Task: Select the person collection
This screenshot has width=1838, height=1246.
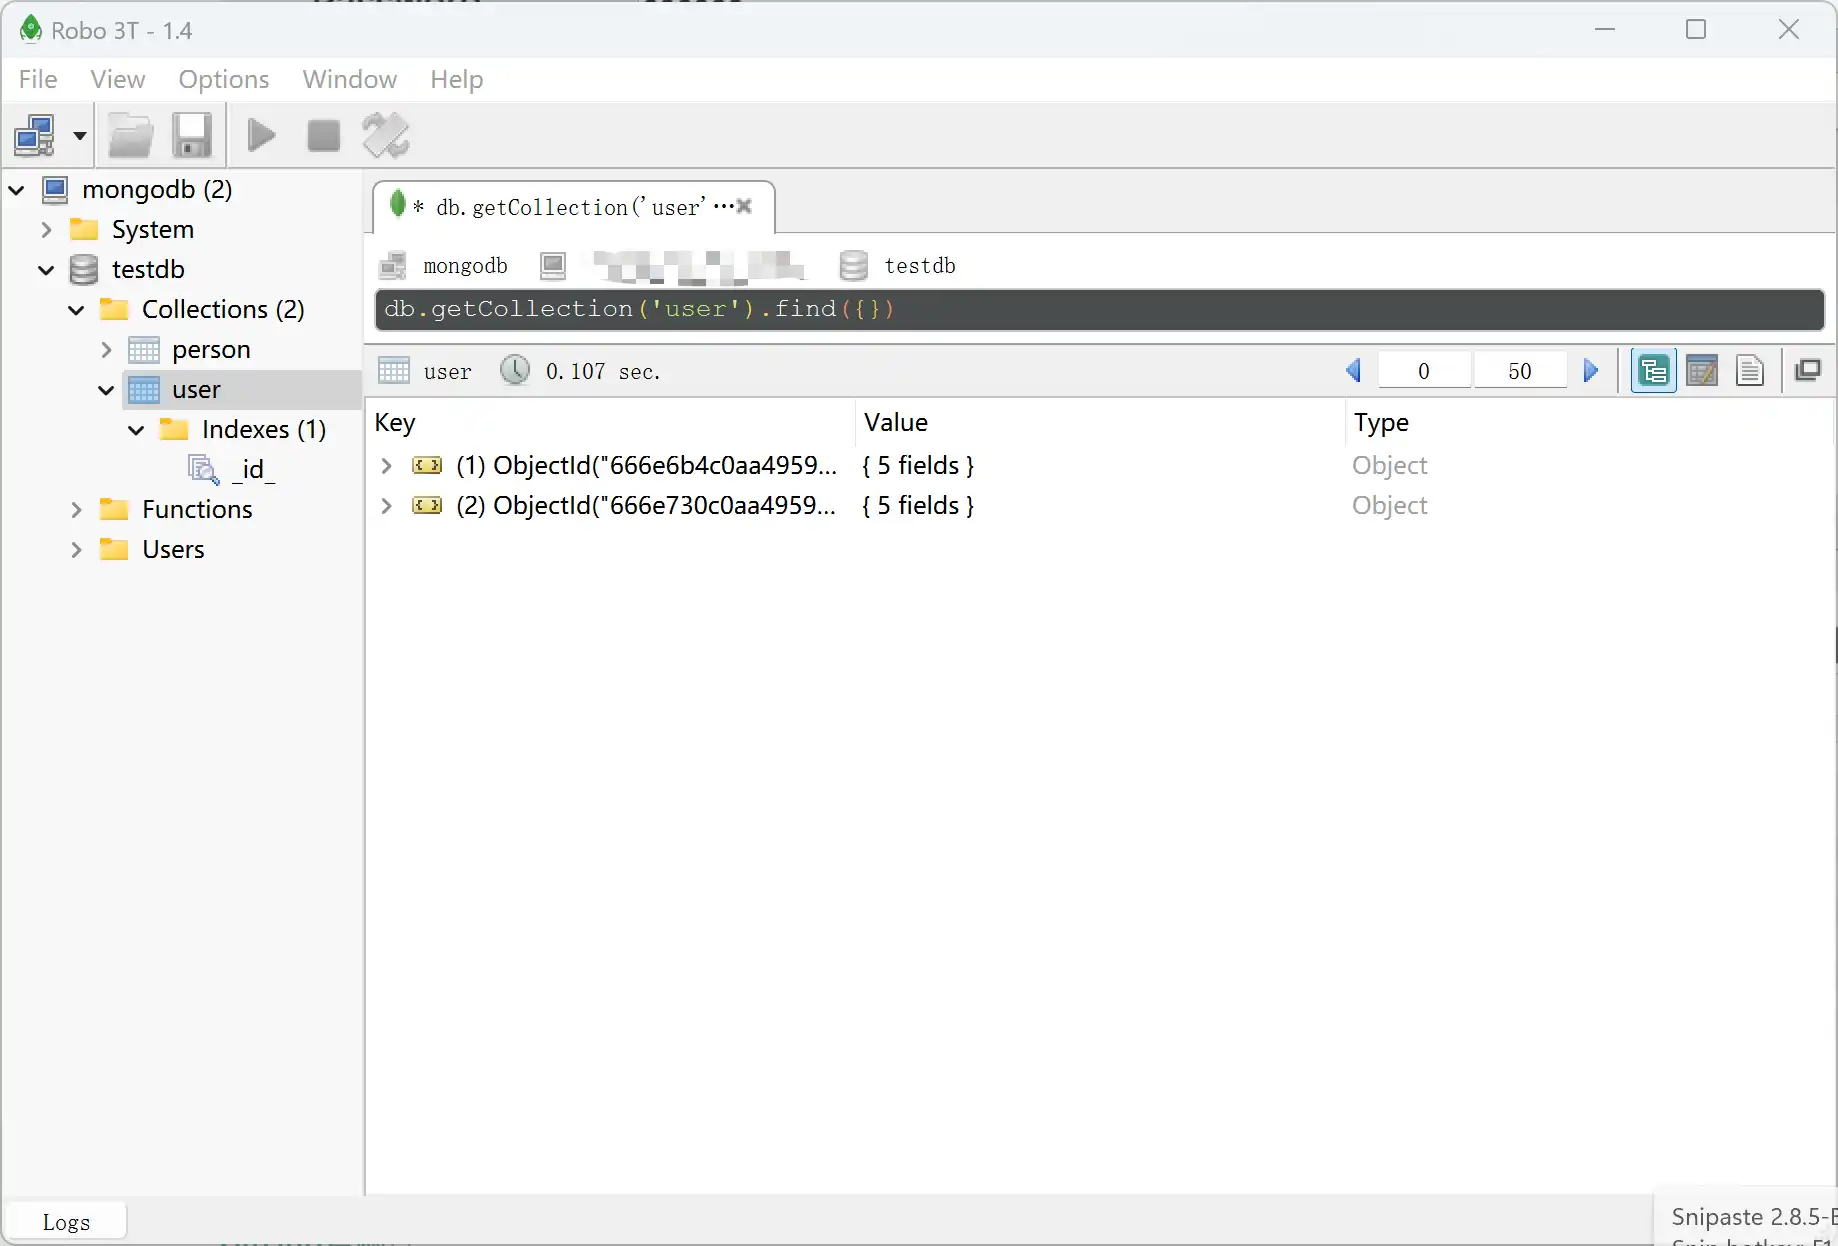Action: pos(211,349)
